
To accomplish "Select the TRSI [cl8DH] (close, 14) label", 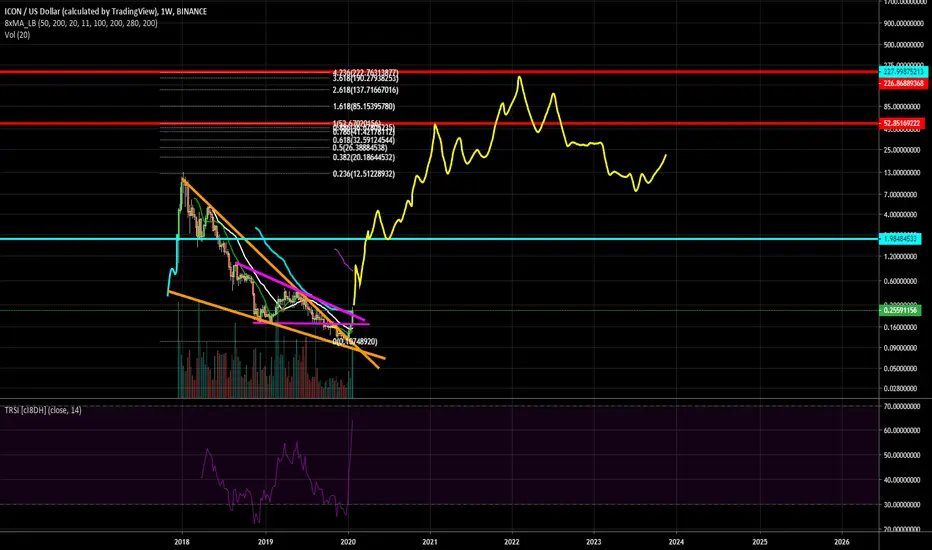I will (x=43, y=410).
